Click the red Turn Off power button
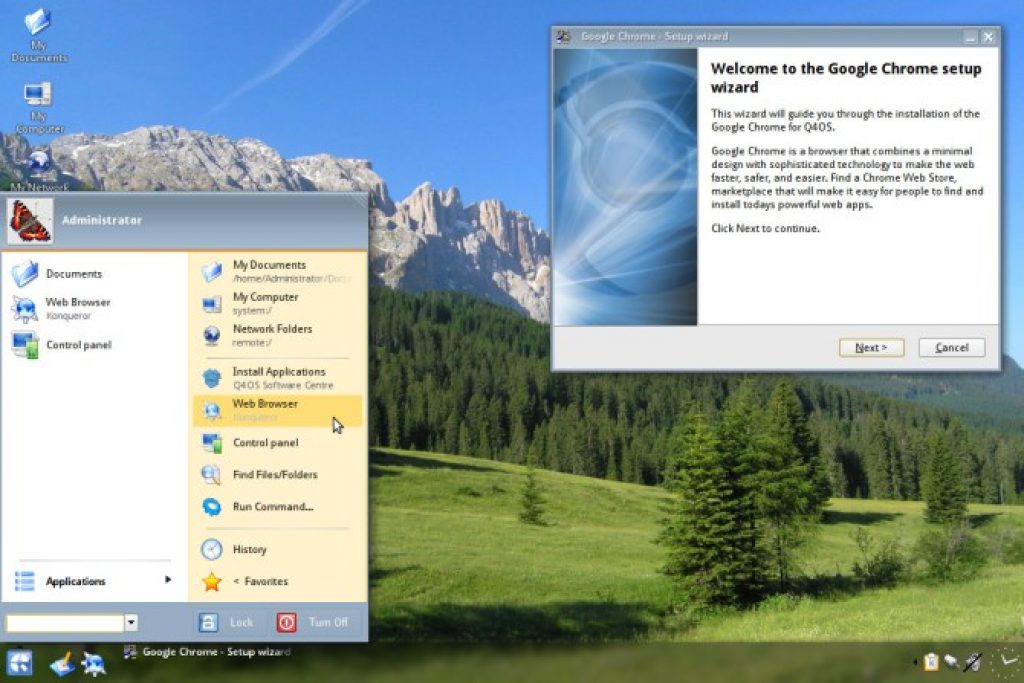Image resolution: width=1024 pixels, height=683 pixels. pyautogui.click(x=313, y=622)
